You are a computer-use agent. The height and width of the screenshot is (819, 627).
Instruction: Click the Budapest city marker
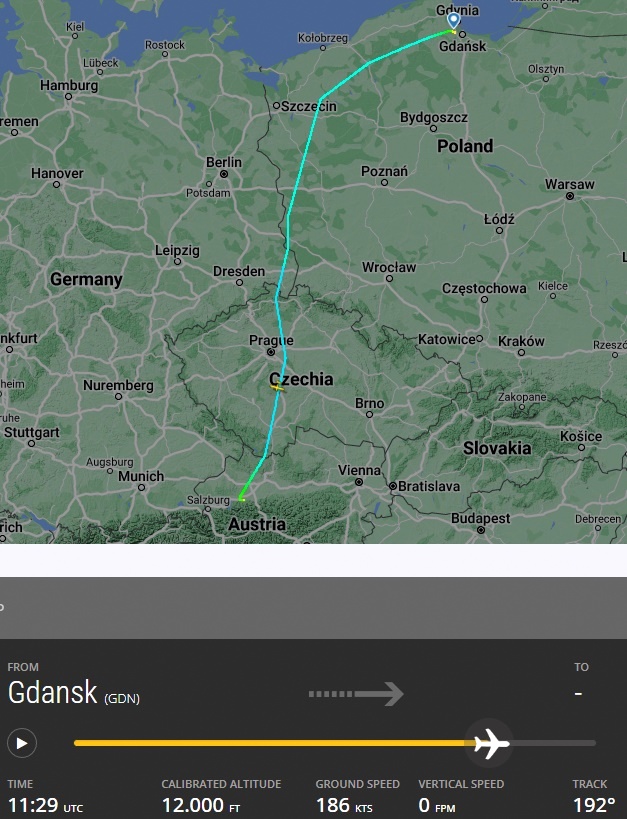pyautogui.click(x=481, y=530)
